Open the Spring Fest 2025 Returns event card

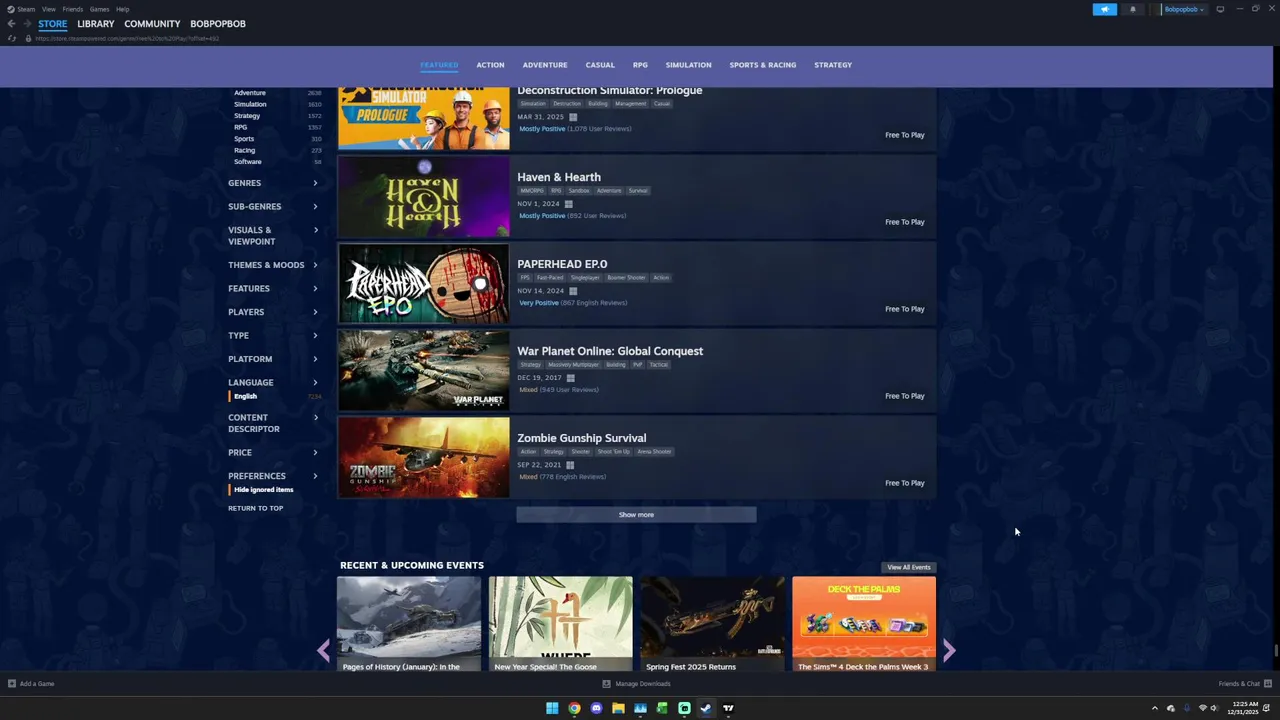coord(712,623)
